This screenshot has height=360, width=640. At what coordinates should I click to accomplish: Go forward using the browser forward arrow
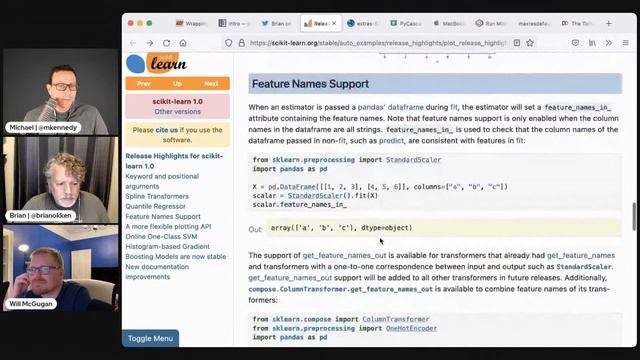(150, 43)
